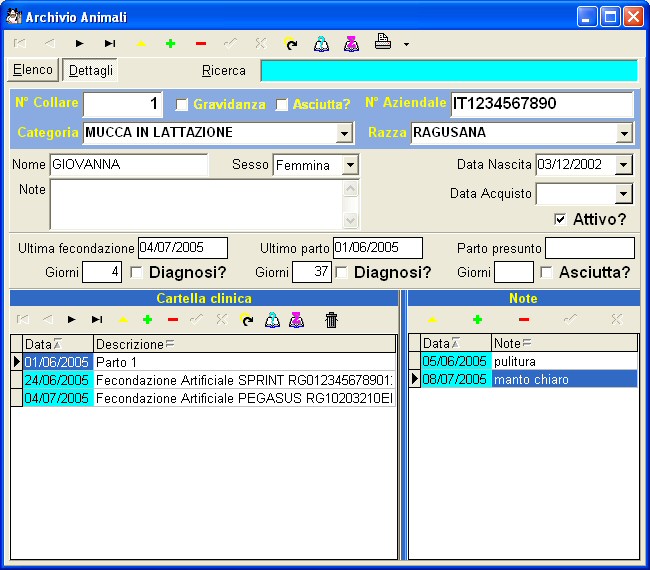Click date cell 24/06/2005 in Cartella clinica
This screenshot has height=570, width=650.
[58, 380]
